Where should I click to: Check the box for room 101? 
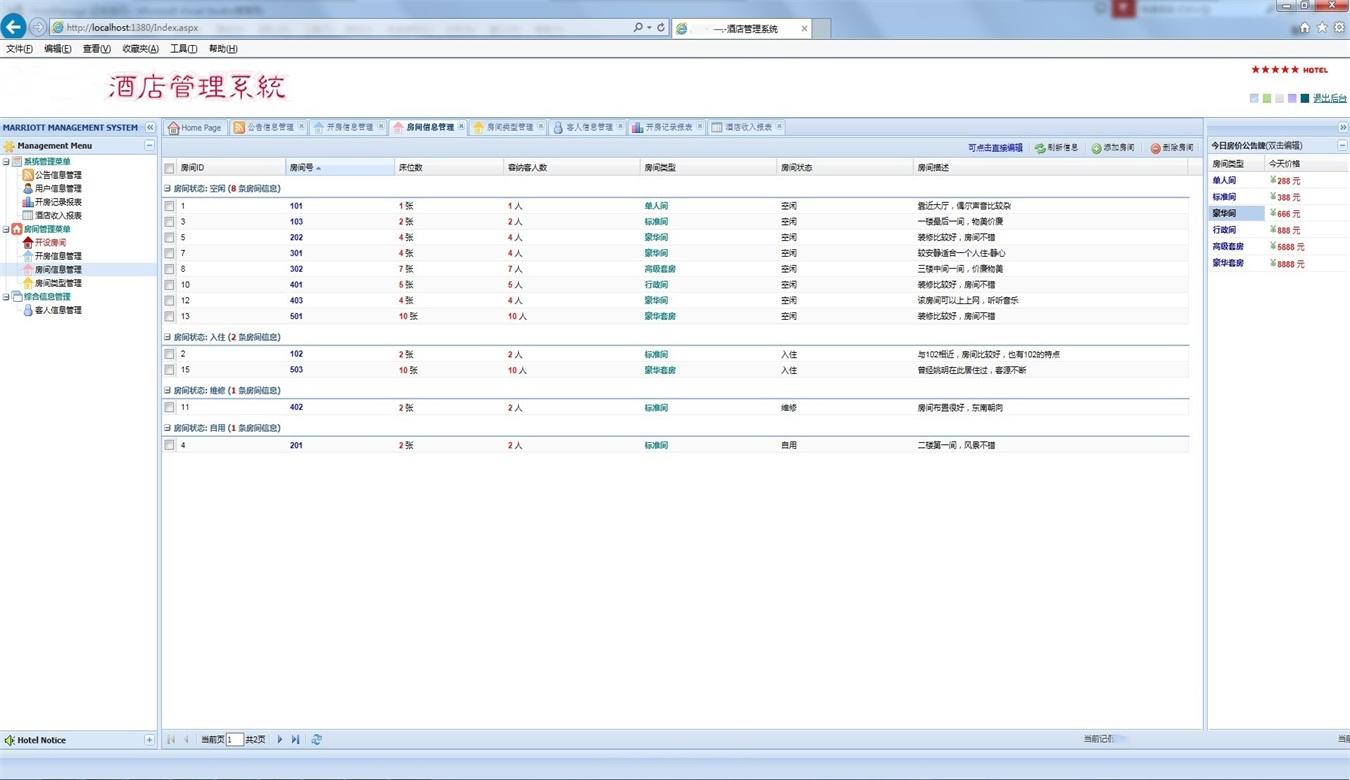pos(170,206)
